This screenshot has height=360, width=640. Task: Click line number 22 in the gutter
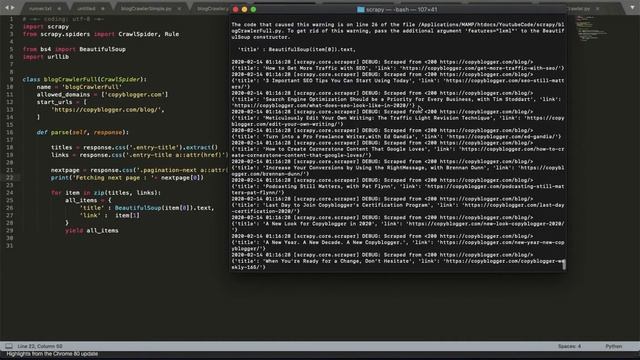(x=10, y=178)
